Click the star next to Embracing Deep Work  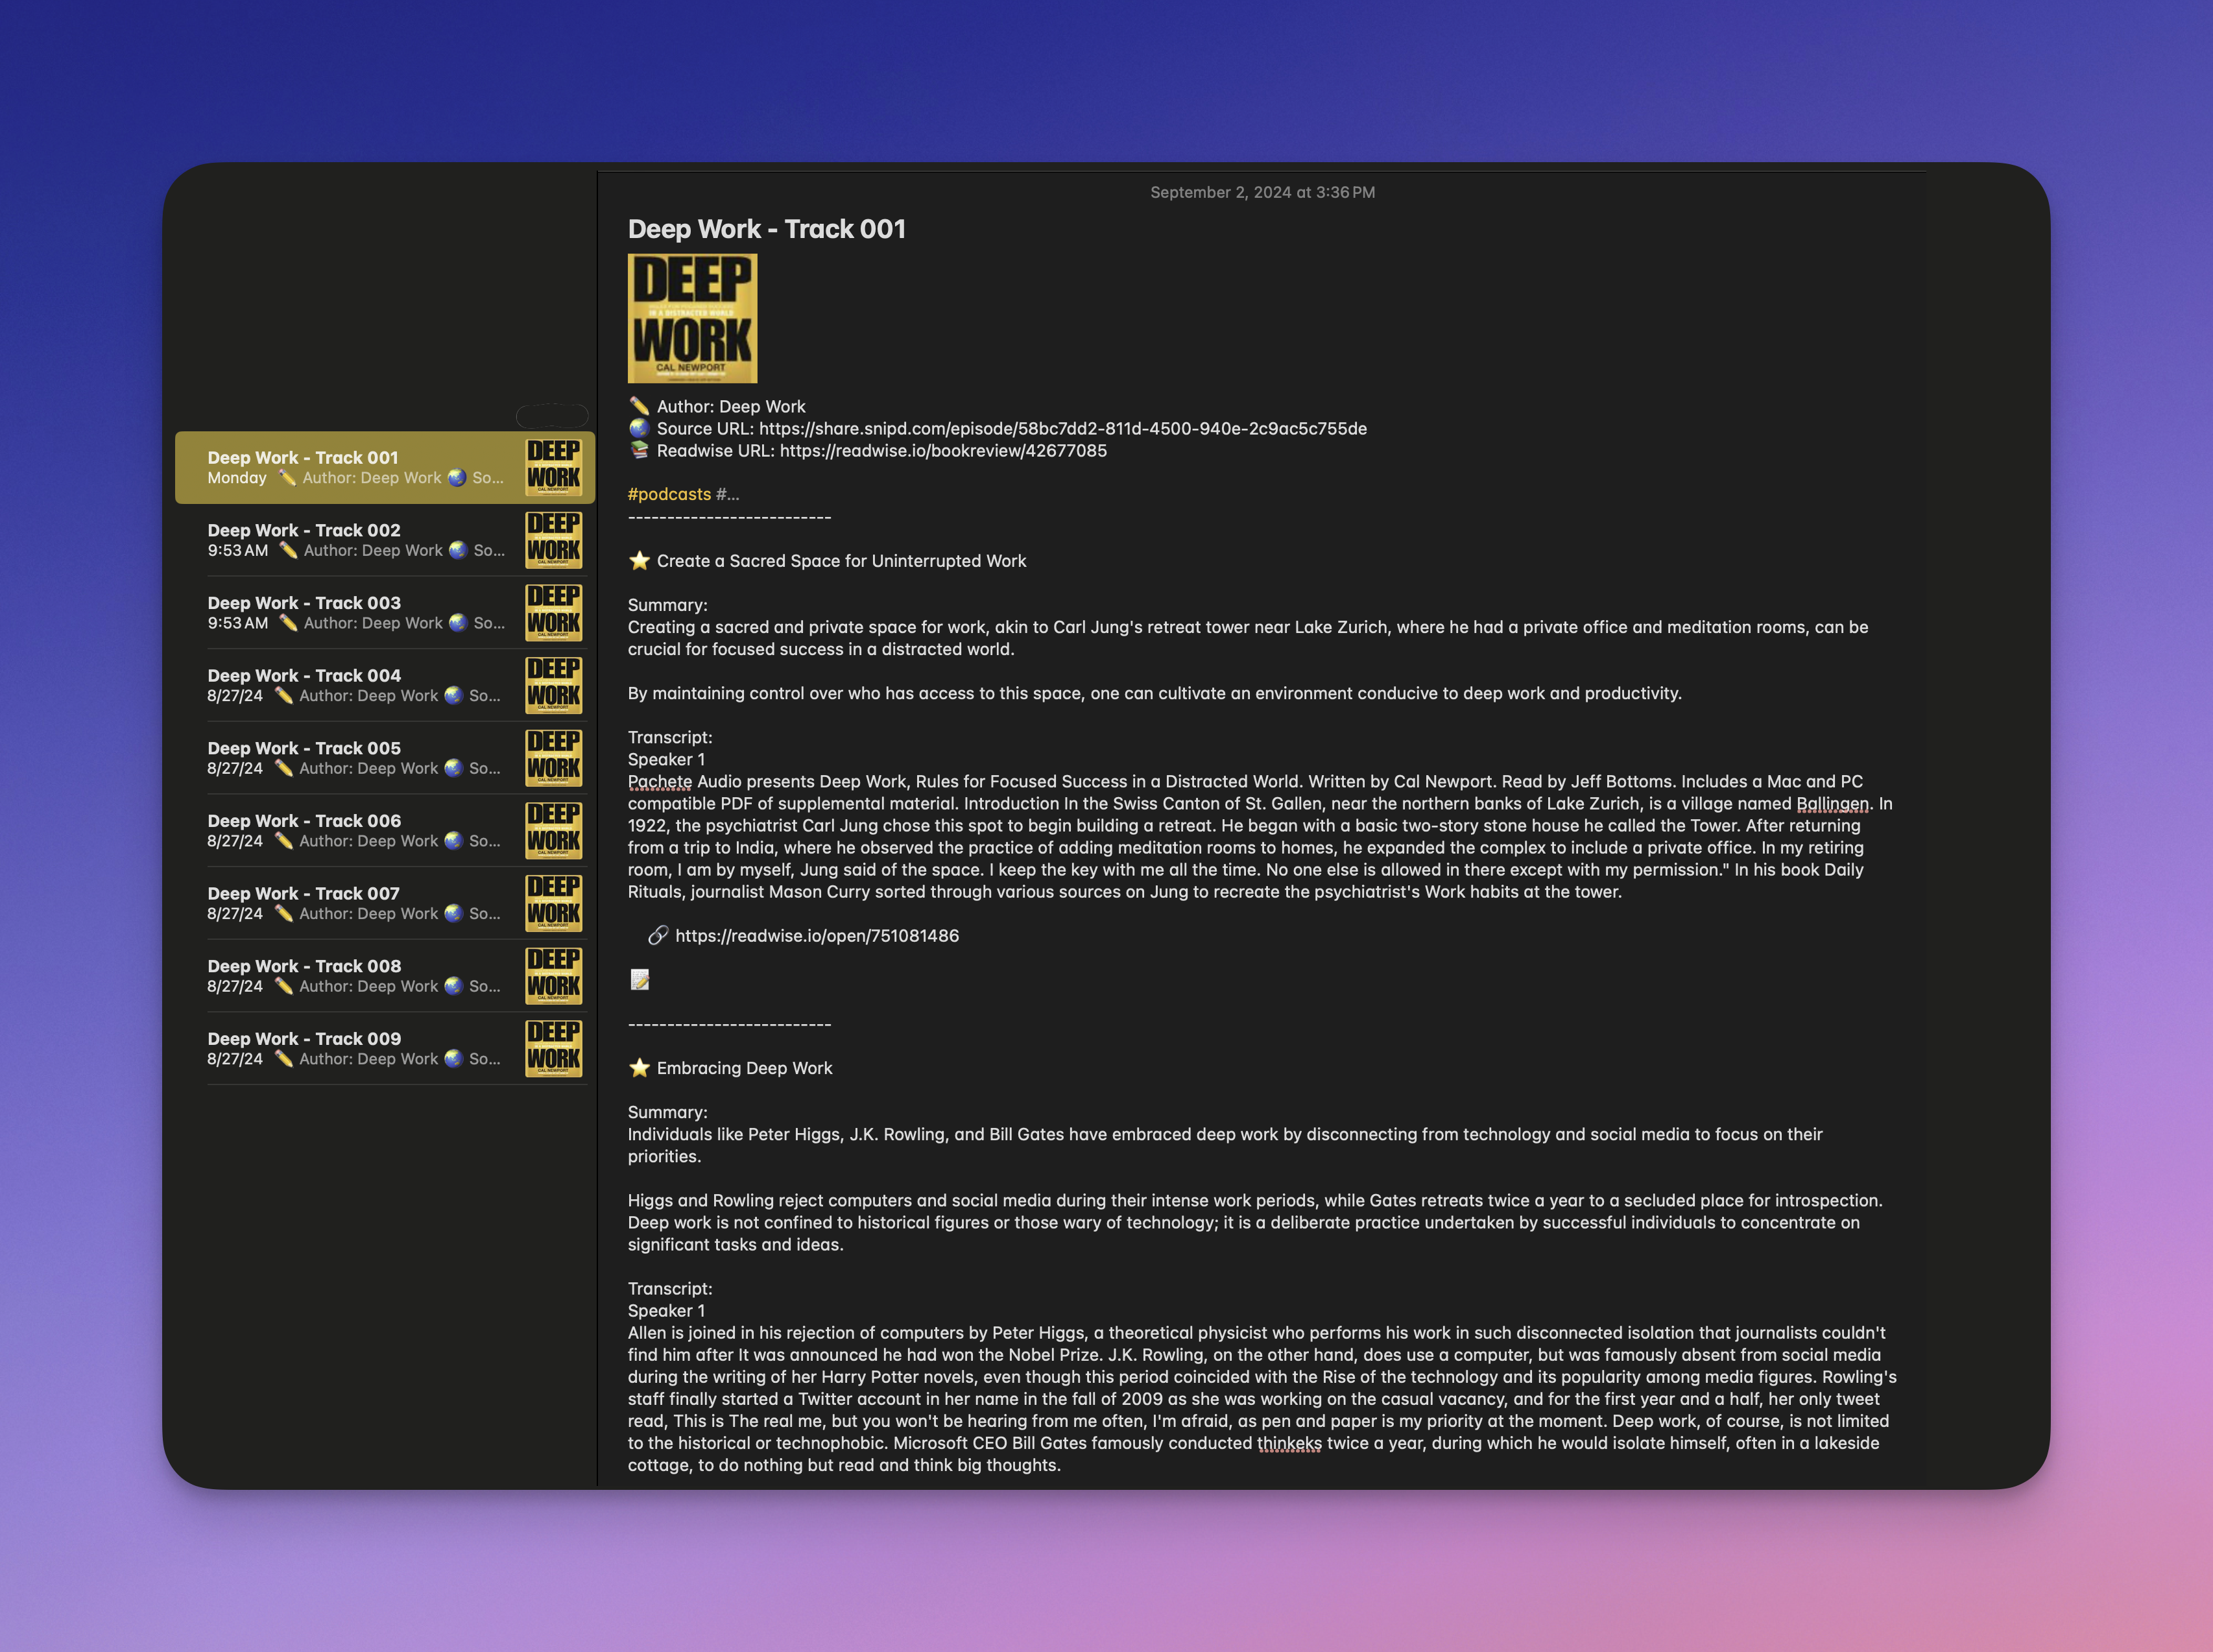pos(639,1068)
